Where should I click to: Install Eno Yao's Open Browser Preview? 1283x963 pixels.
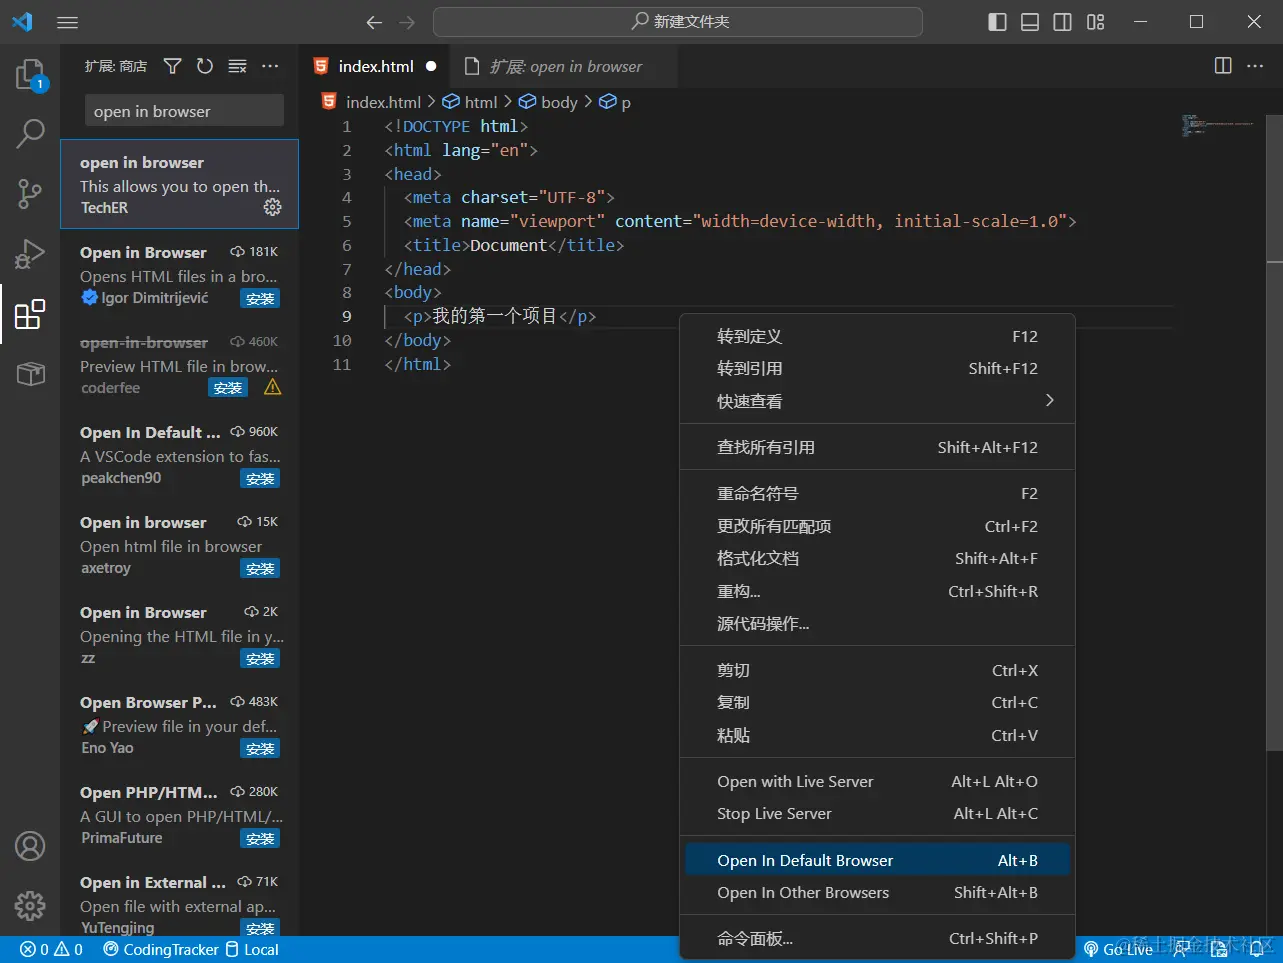click(x=260, y=748)
